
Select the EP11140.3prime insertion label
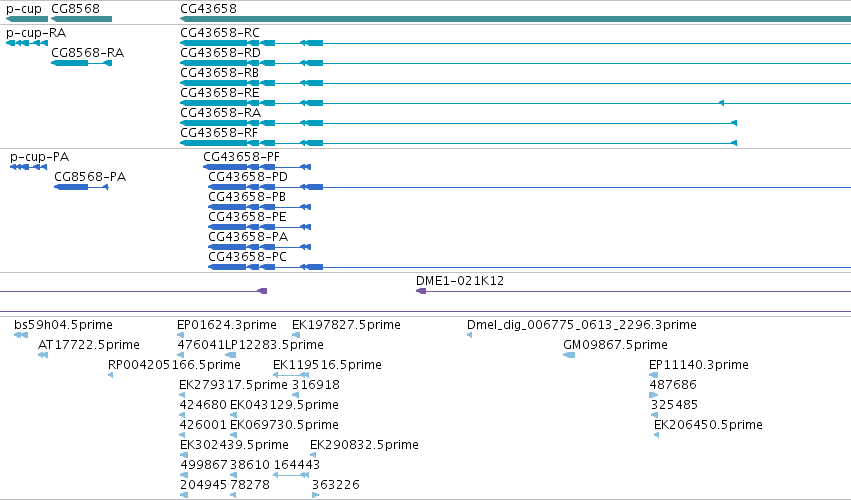coord(699,365)
